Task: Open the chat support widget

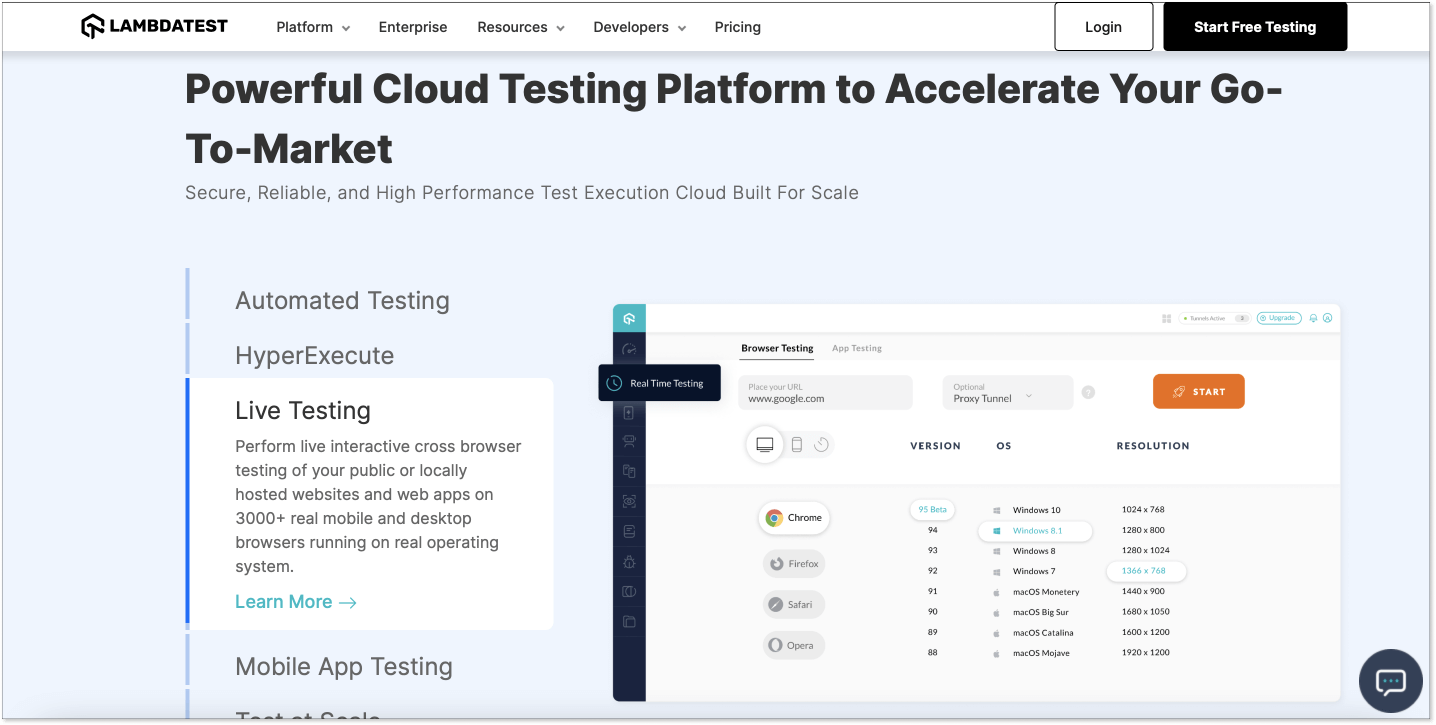Action: (1391, 681)
